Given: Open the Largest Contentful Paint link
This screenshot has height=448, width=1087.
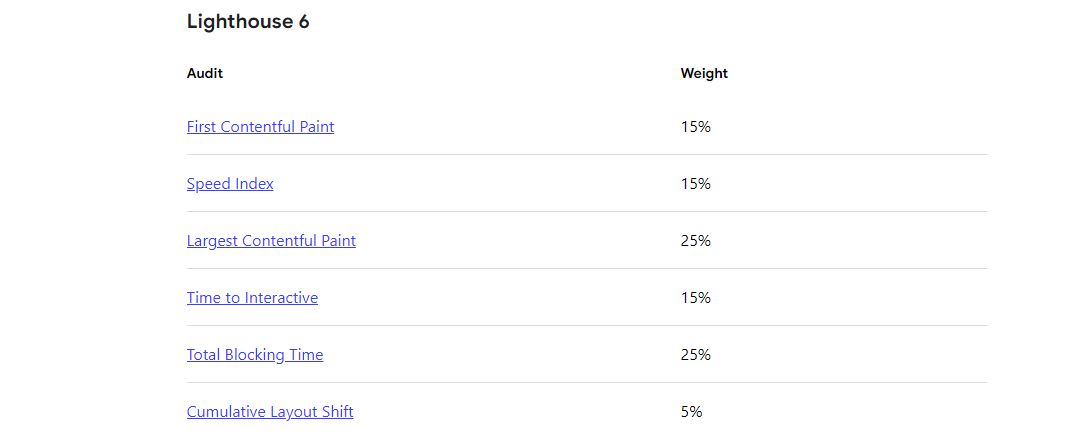Looking at the screenshot, I should [271, 241].
